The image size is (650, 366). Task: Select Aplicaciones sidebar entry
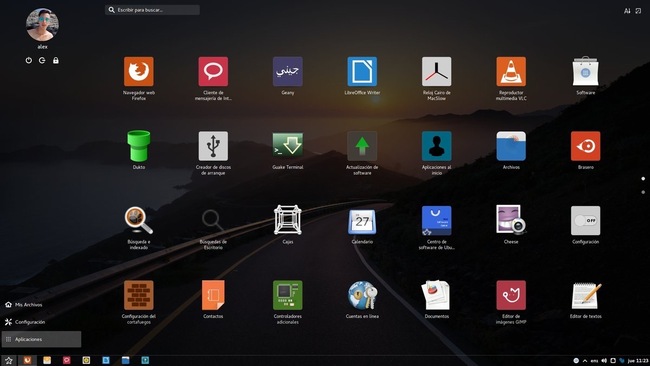pyautogui.click(x=41, y=339)
